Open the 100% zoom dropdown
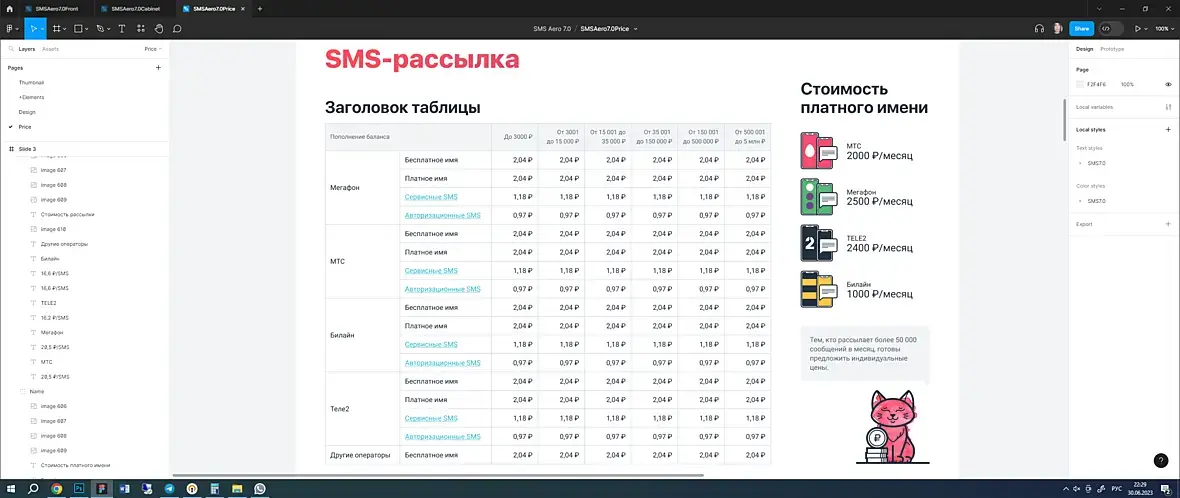Screen dimensions: 1180x498 tap(1163, 29)
